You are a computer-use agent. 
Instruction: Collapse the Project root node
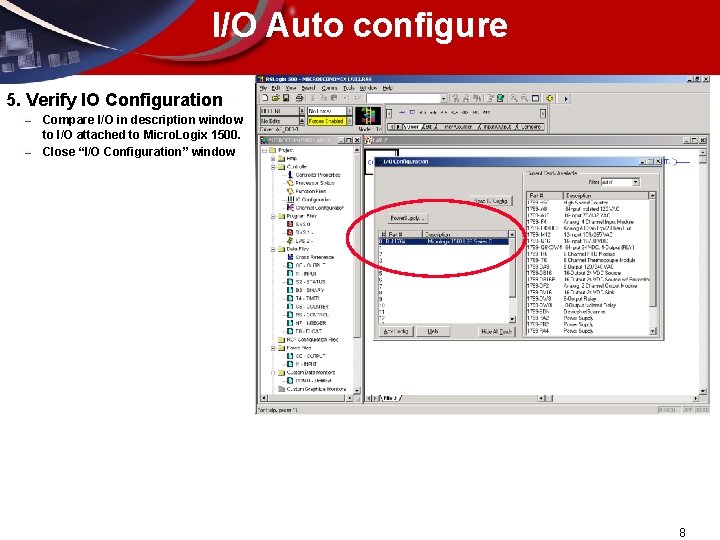pos(264,150)
